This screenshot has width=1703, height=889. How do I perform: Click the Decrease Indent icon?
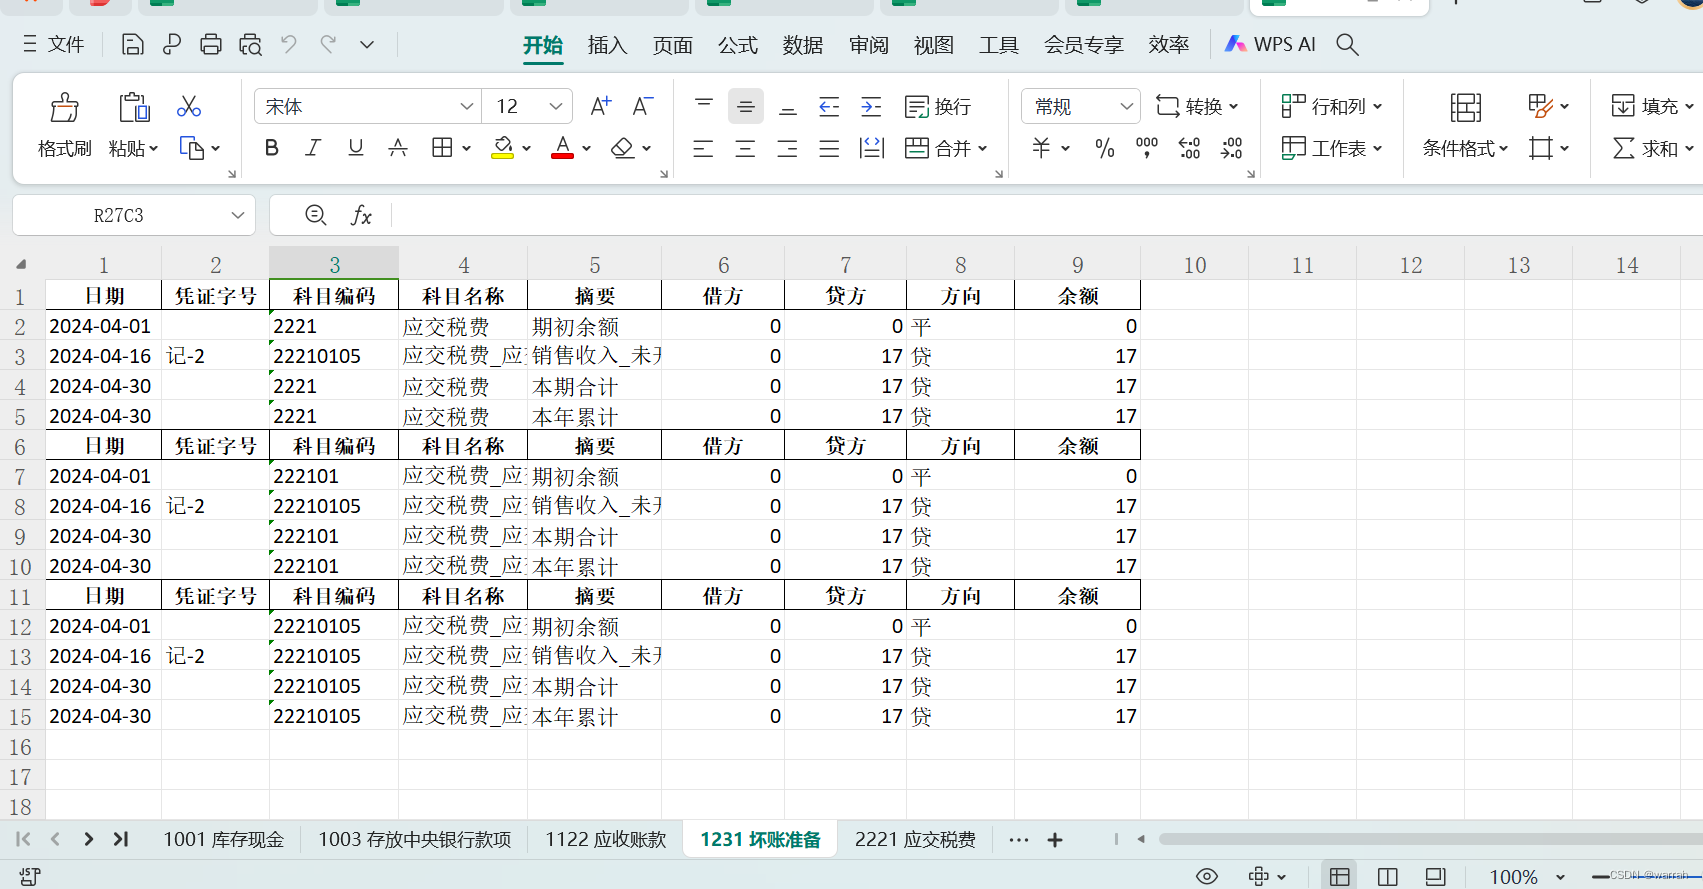[829, 106]
